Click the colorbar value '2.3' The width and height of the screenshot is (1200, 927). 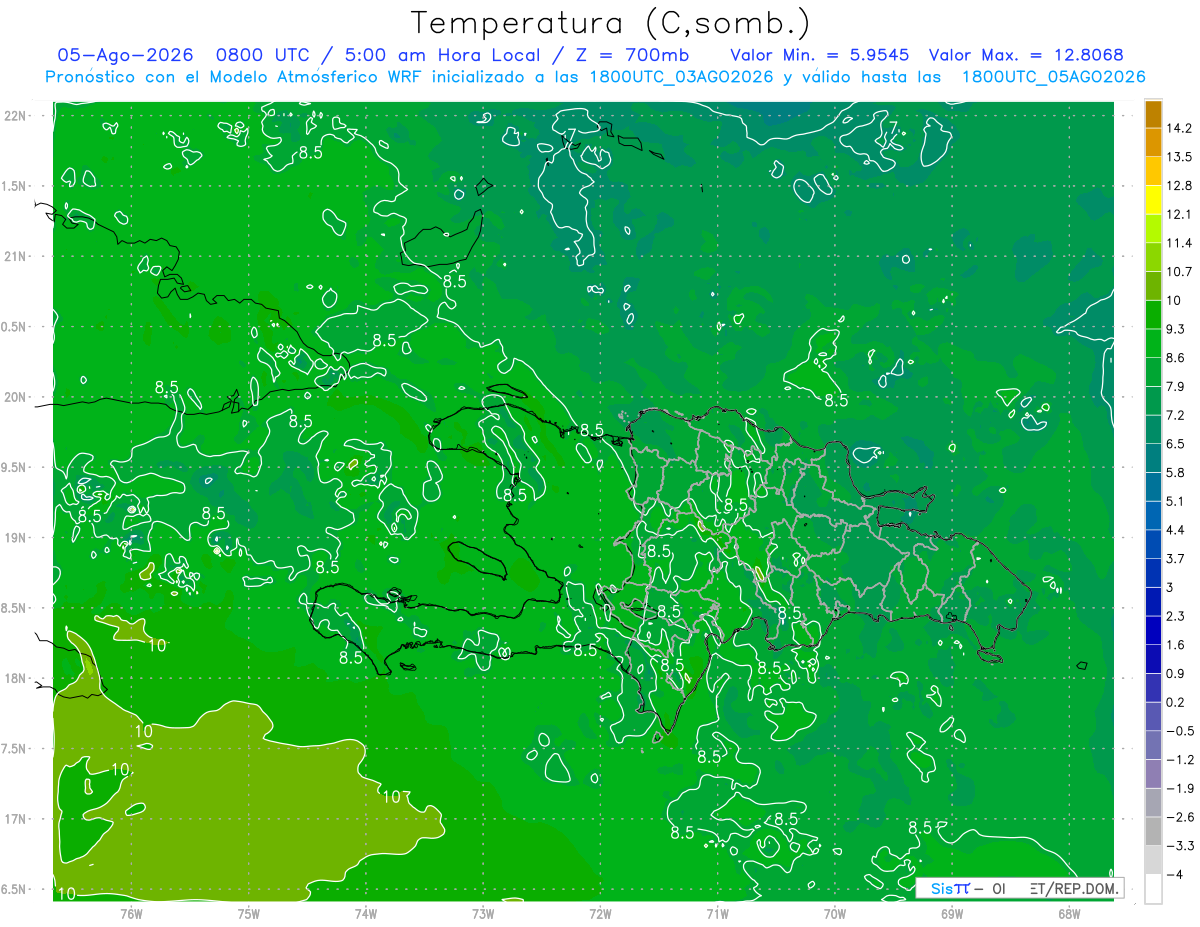(x=1176, y=616)
